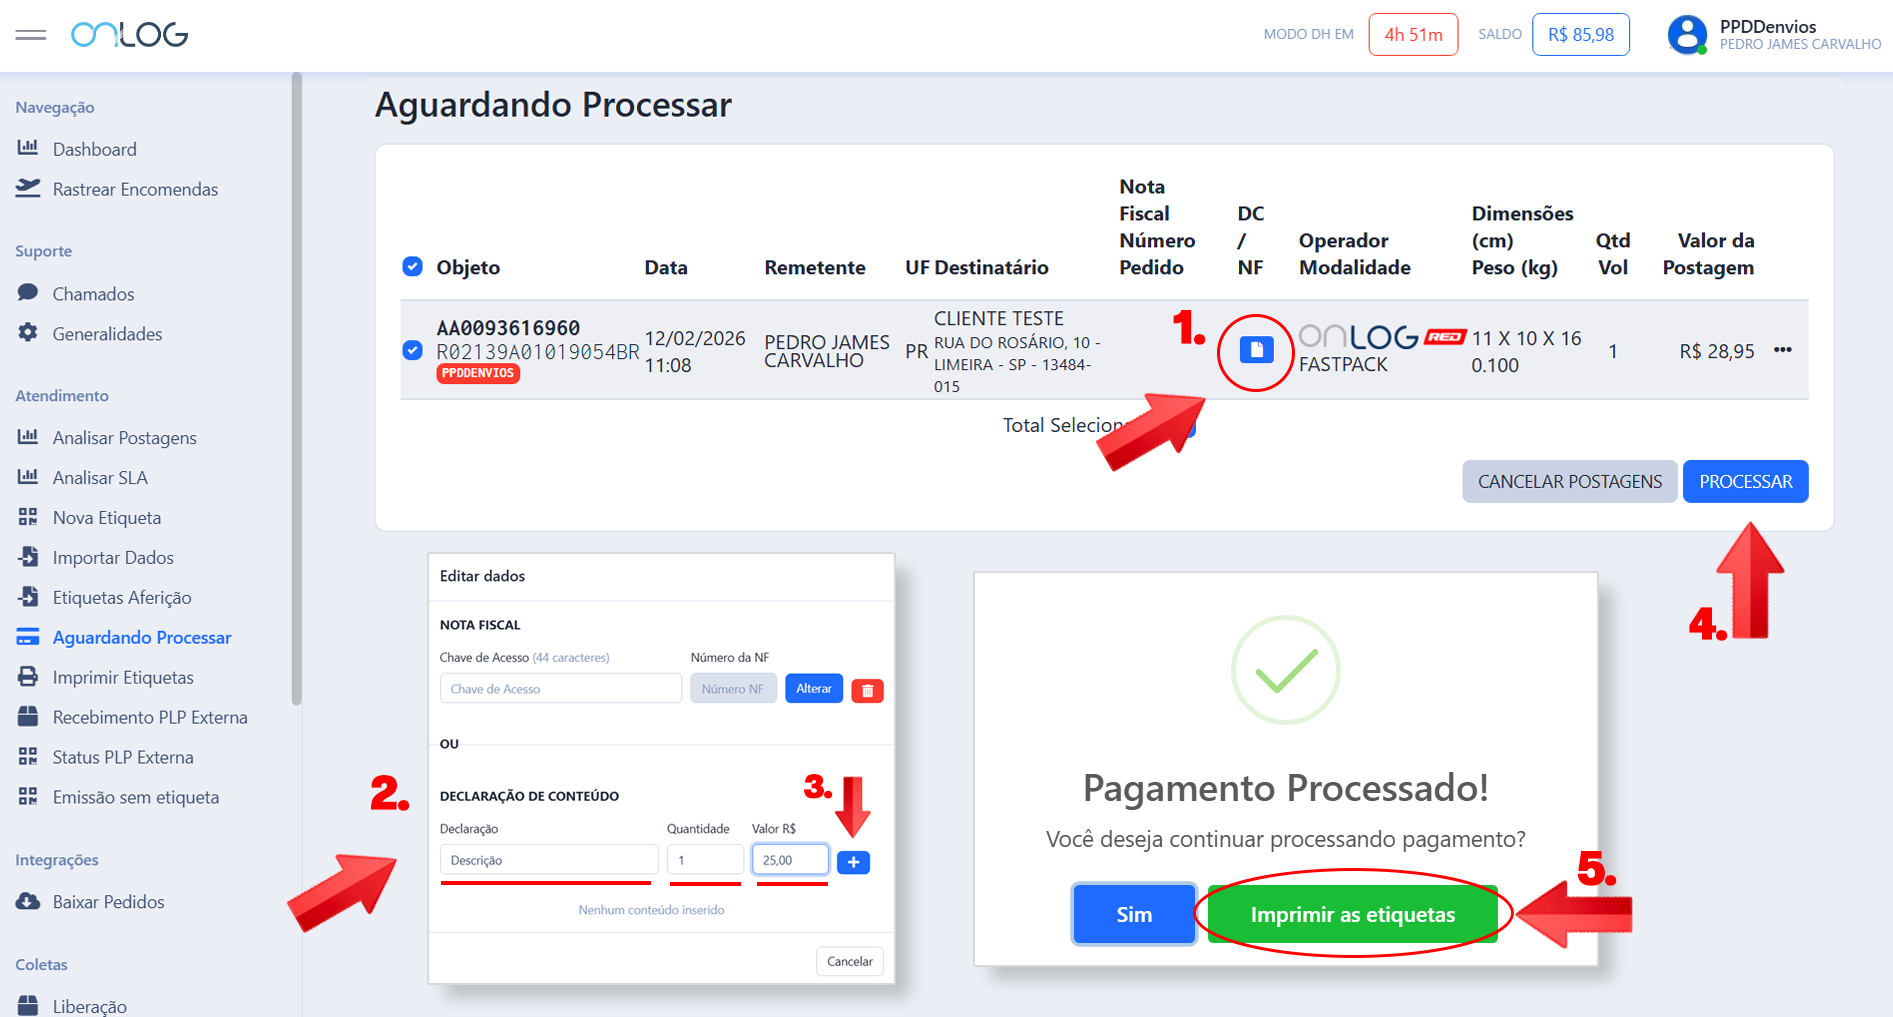Go to Nova Etiqueta in sidebar
The width and height of the screenshot is (1893, 1017).
(106, 517)
